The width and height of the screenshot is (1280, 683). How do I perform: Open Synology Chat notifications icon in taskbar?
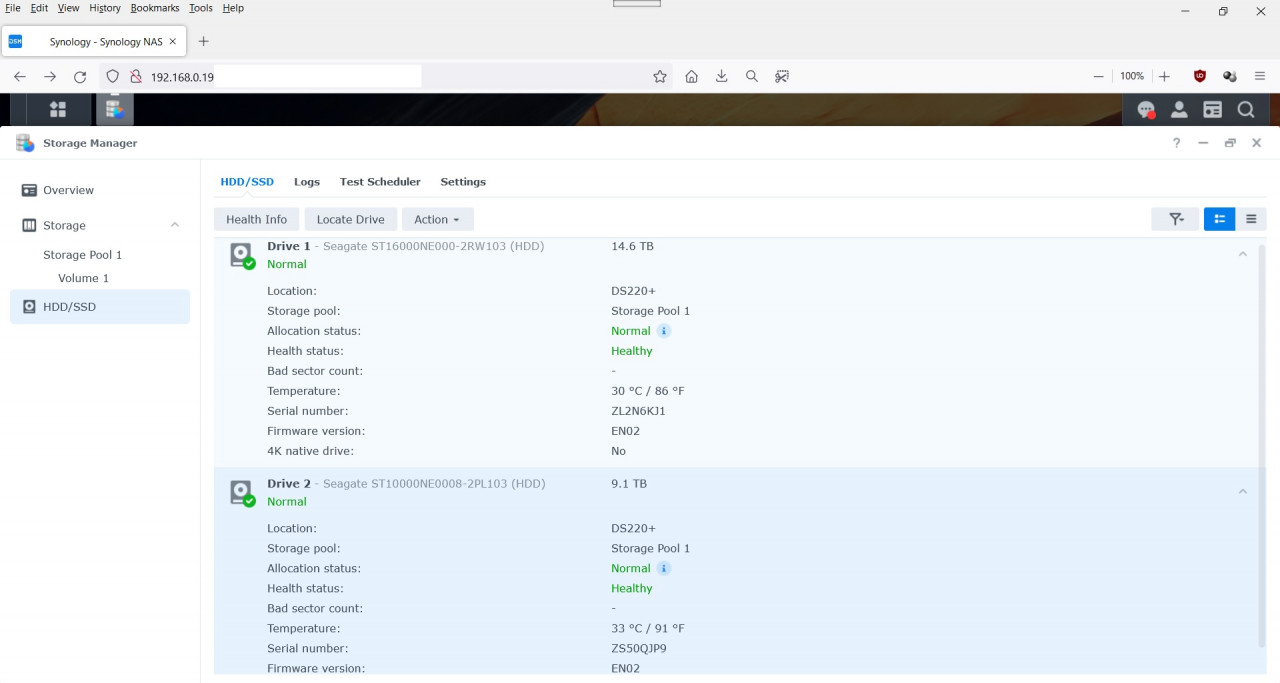click(x=1145, y=109)
